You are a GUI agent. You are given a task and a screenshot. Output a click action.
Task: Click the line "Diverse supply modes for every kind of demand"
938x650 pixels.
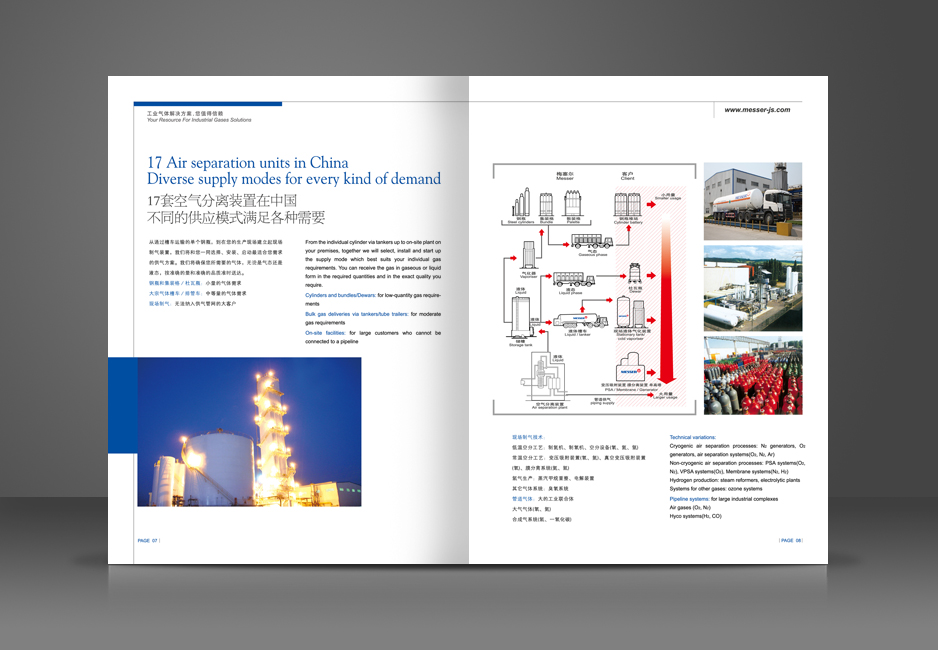(294, 179)
